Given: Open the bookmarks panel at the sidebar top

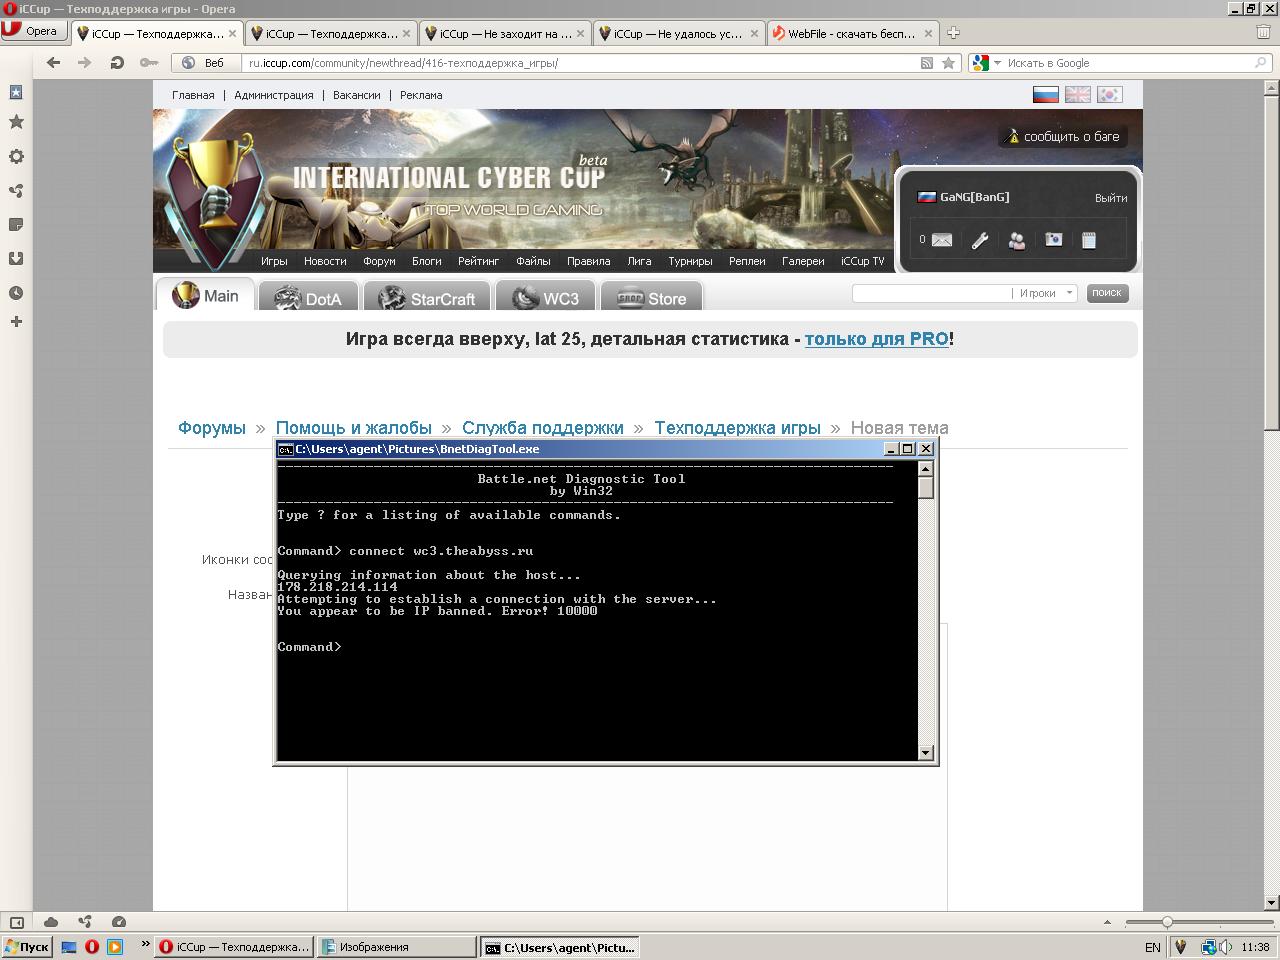Looking at the screenshot, I should click(16, 92).
